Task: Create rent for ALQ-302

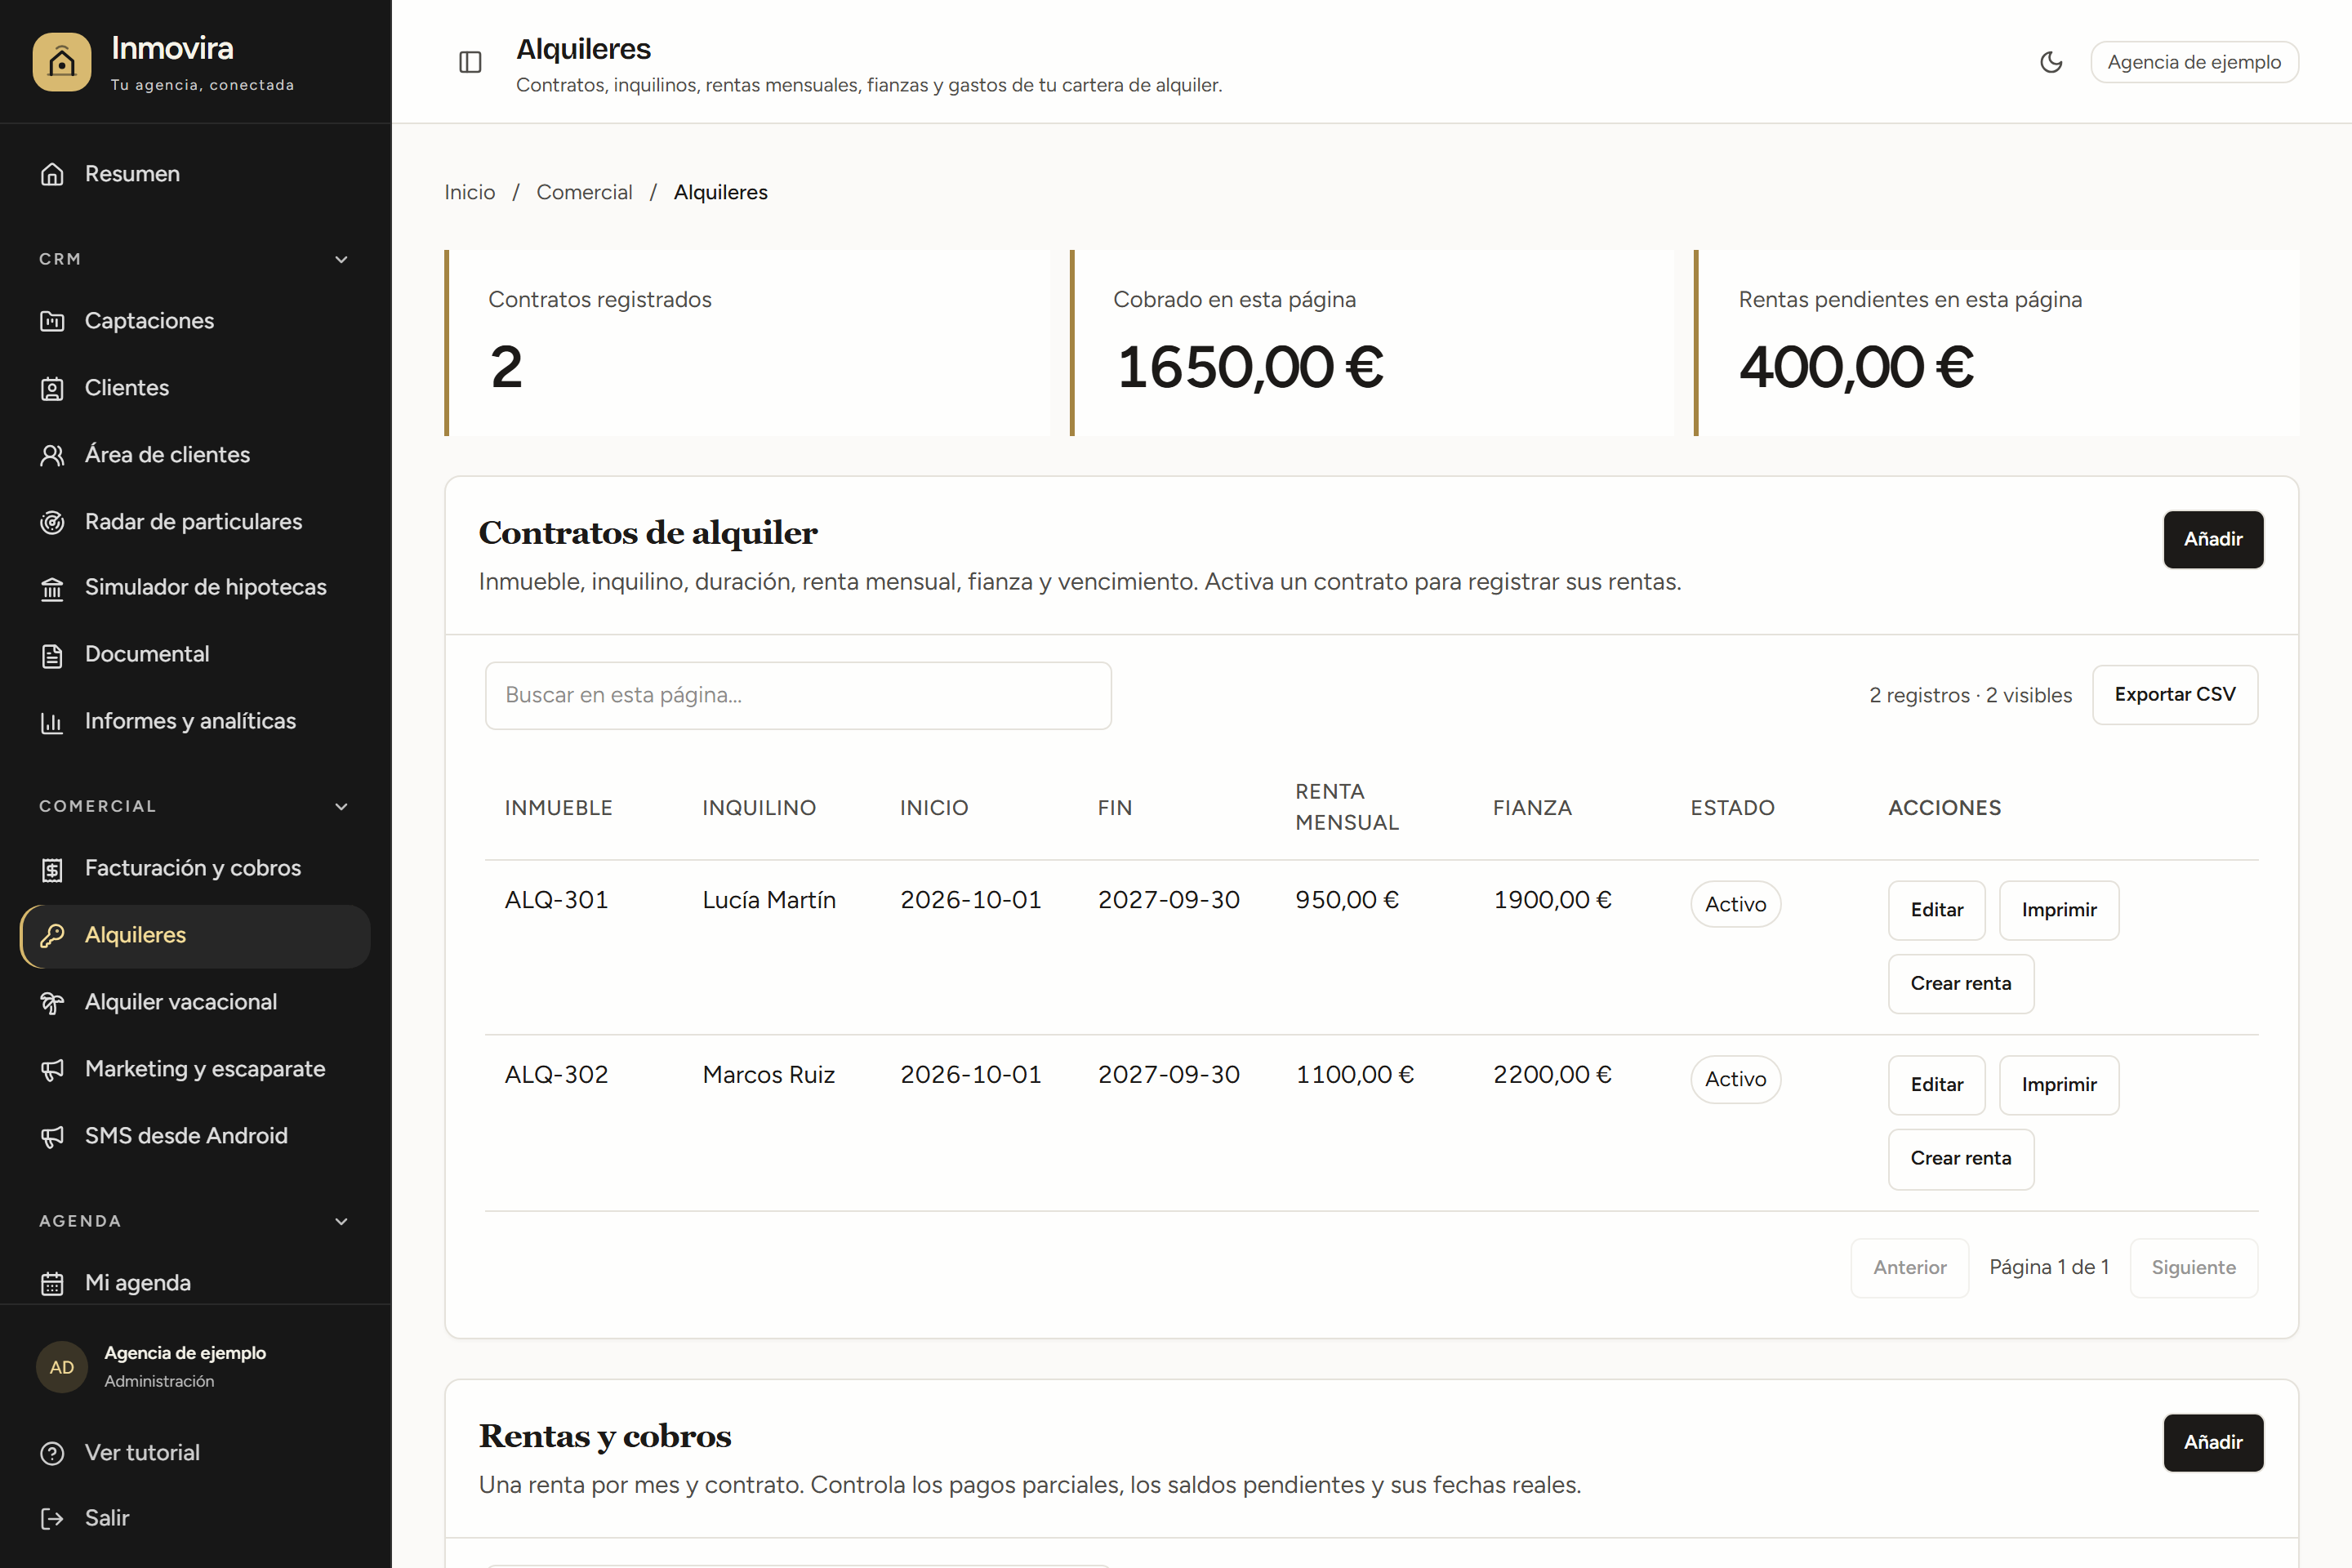Action: (1960, 1159)
